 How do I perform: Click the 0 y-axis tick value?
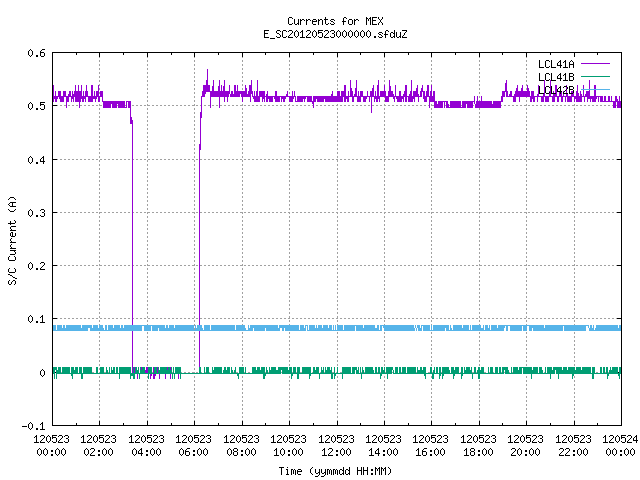tap(42, 373)
